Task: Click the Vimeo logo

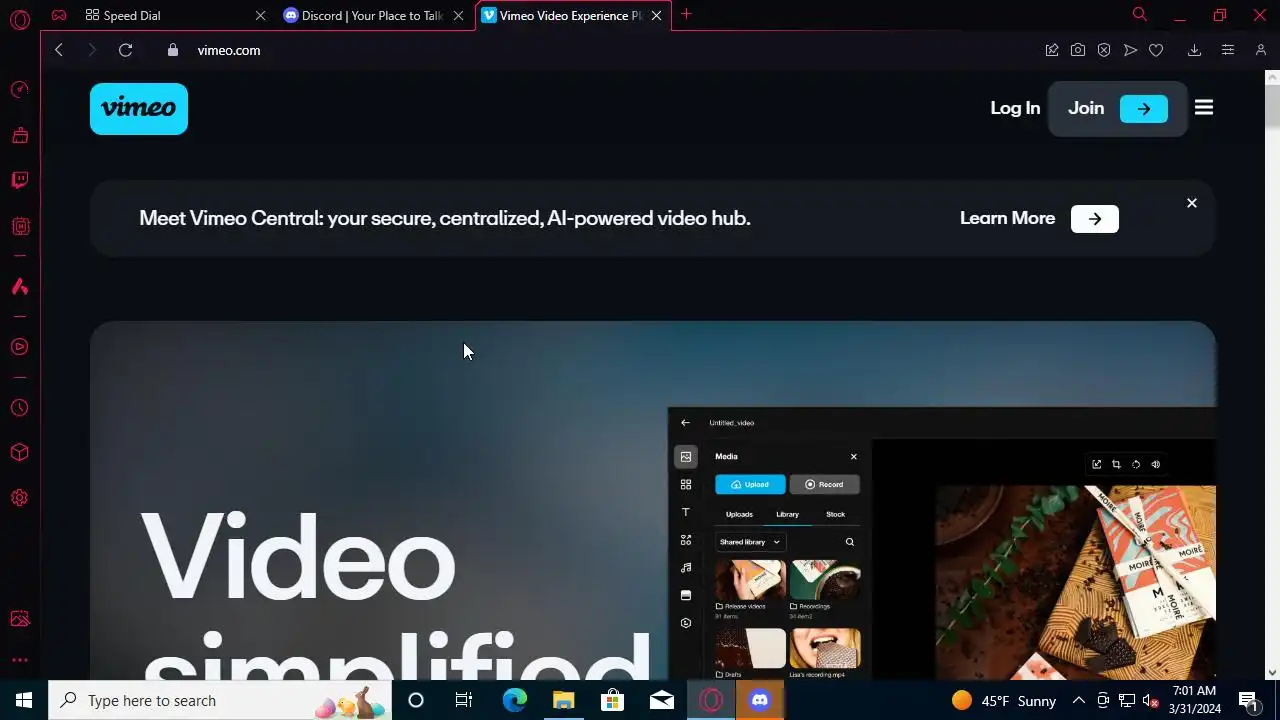Action: (x=139, y=108)
